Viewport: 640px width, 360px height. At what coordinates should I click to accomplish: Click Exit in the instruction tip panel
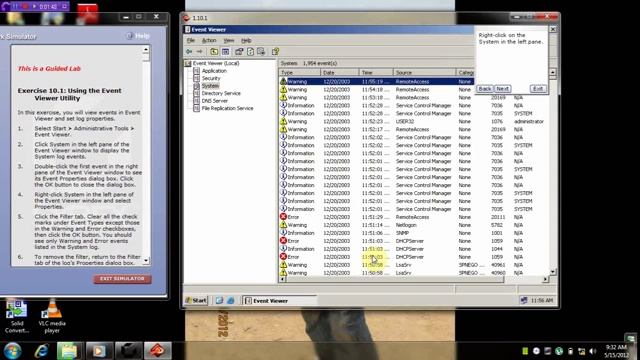pyautogui.click(x=538, y=89)
